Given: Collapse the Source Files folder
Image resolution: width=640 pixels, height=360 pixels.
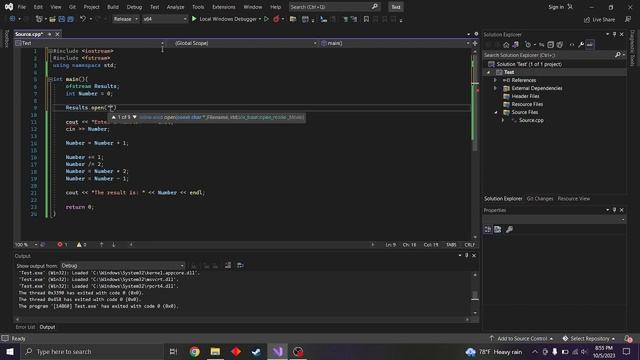Looking at the screenshot, I should tap(496, 112).
